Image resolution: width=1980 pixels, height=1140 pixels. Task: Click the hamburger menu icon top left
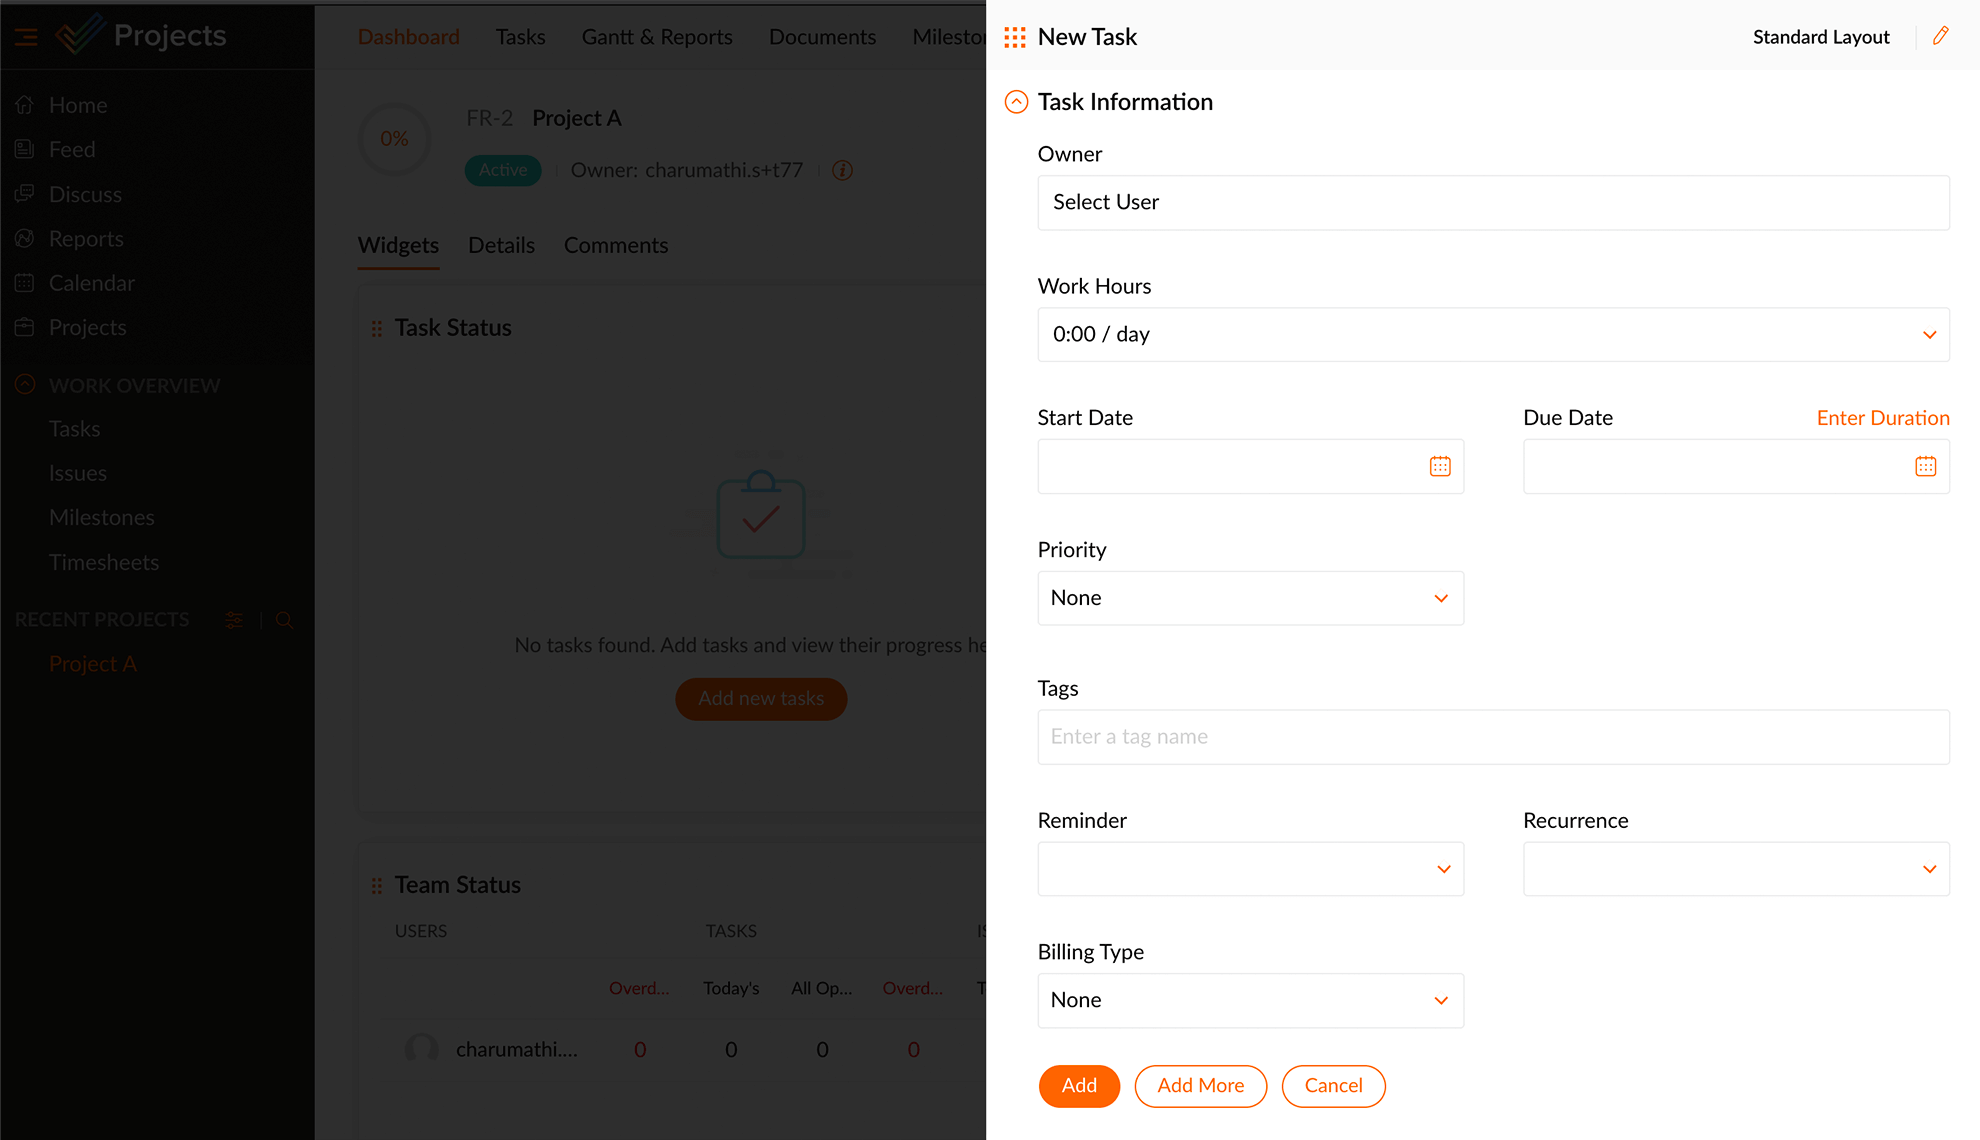click(26, 37)
